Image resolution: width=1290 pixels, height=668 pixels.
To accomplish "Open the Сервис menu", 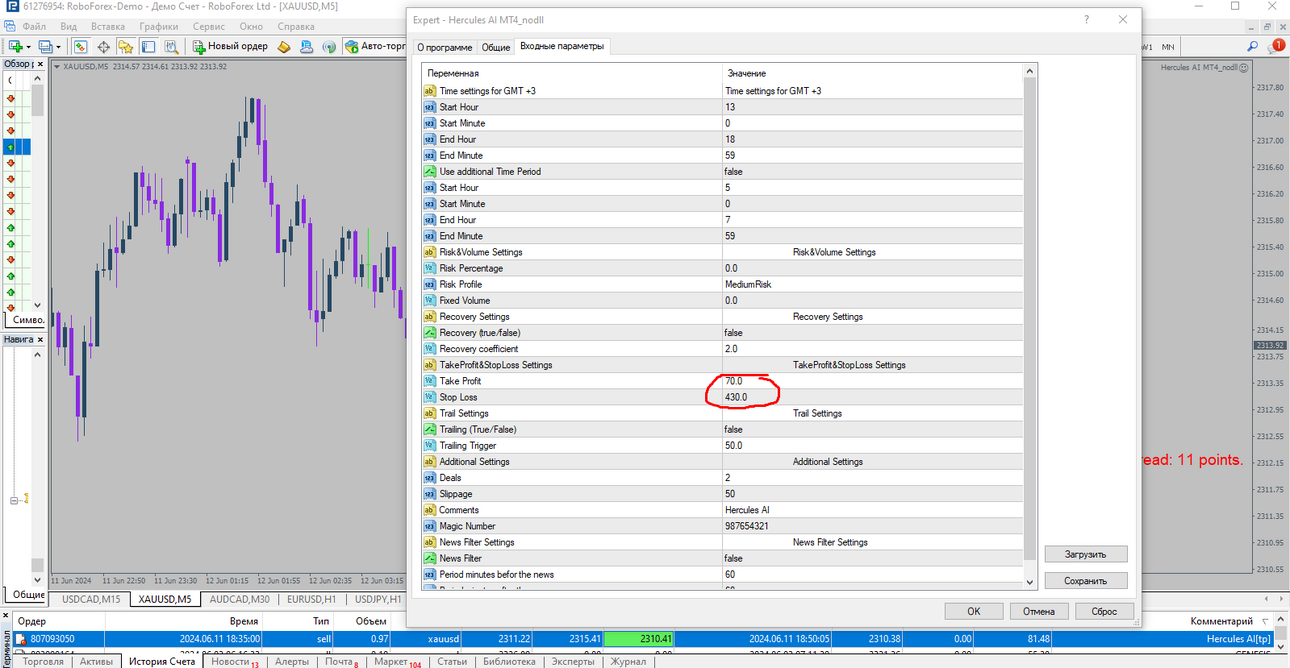I will [x=209, y=27].
